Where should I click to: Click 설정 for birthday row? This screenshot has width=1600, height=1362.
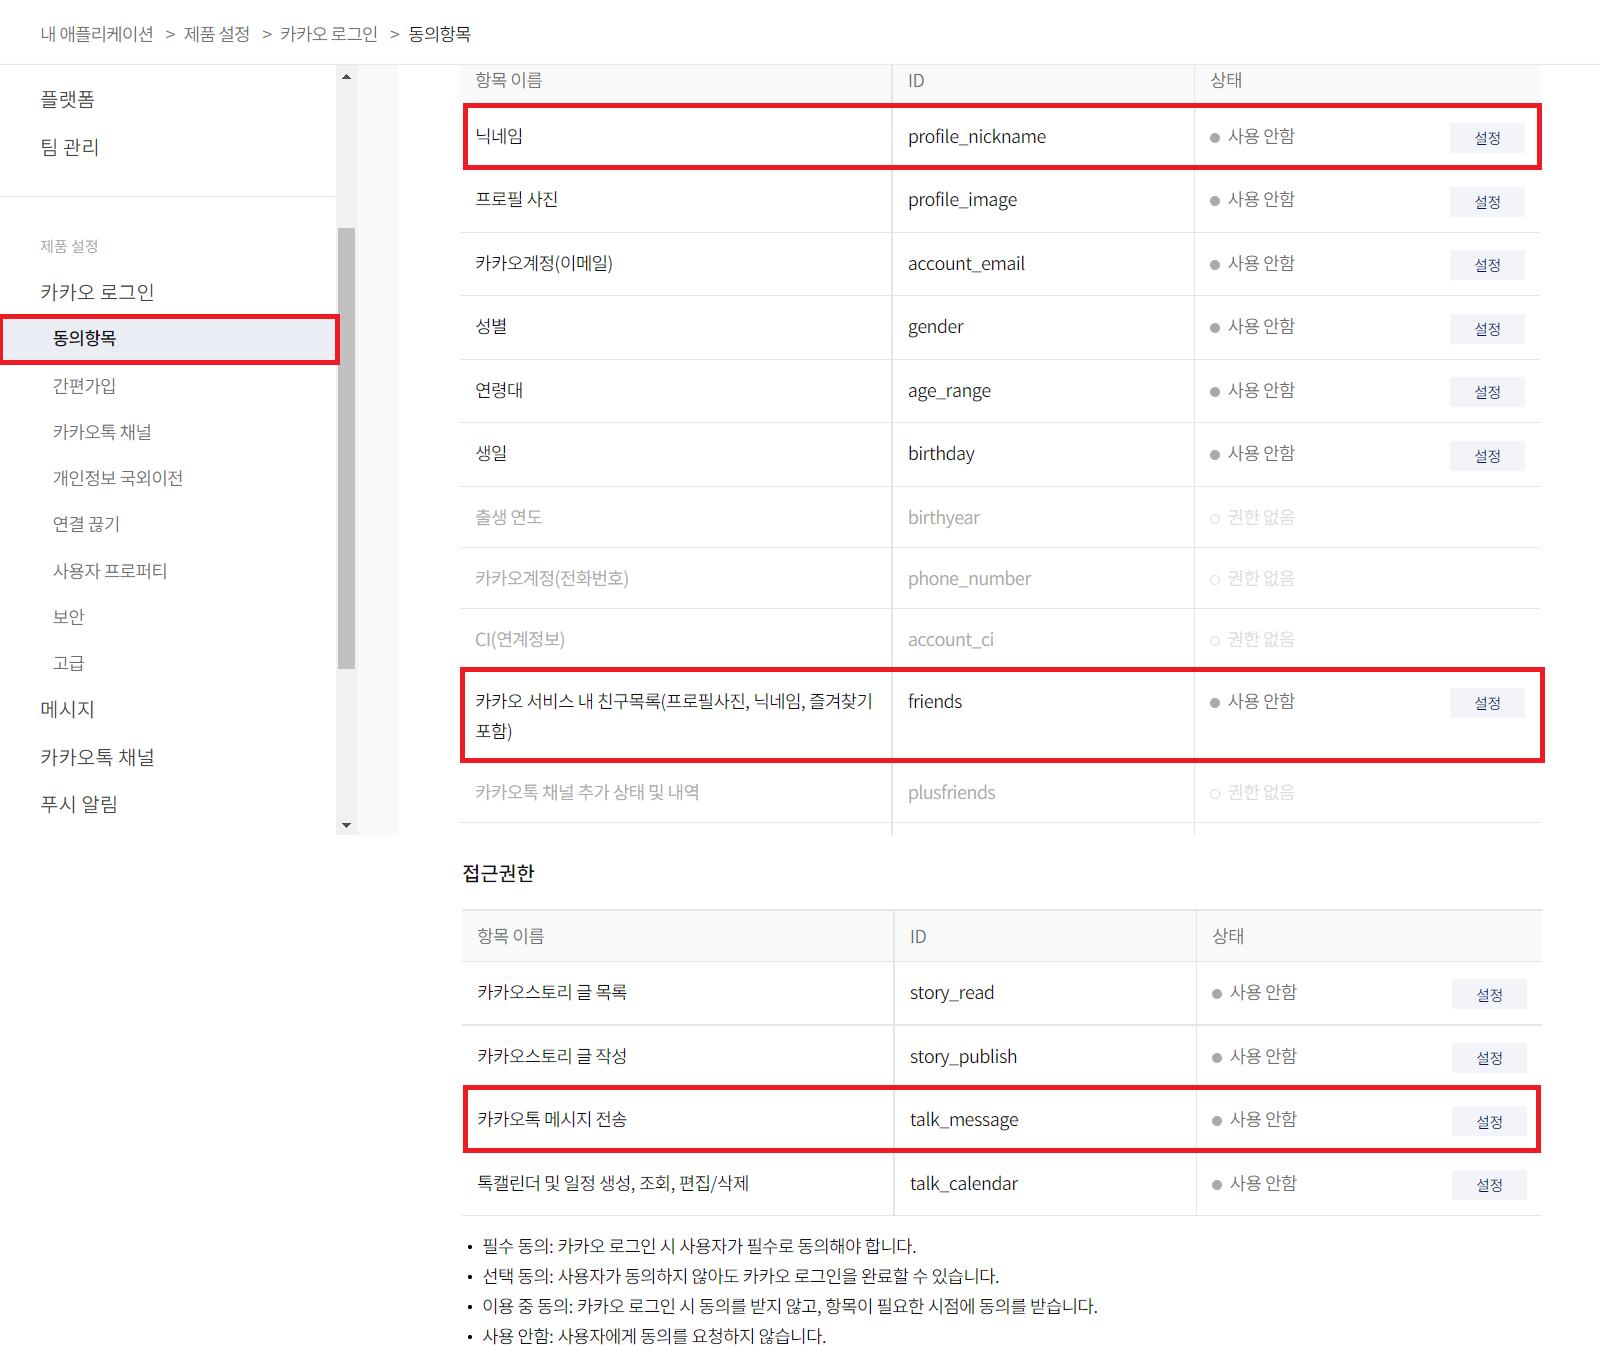[1487, 456]
